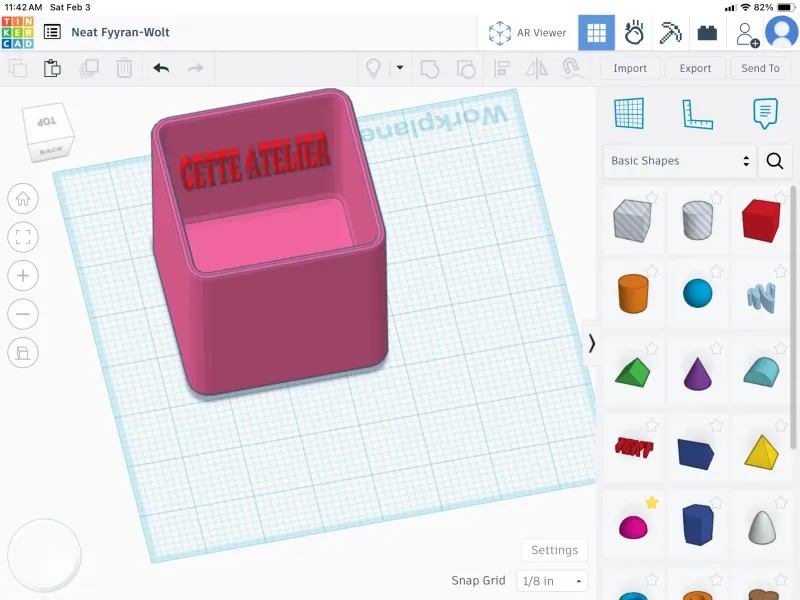Click the Export button
Viewport: 800px width, 600px height.
pos(695,68)
